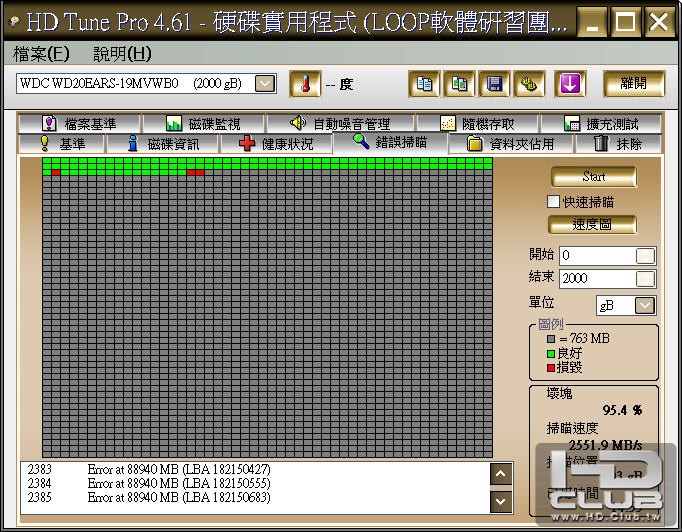682x532 pixels.
Task: Click the temperature thermometer icon
Action: pyautogui.click(x=305, y=84)
